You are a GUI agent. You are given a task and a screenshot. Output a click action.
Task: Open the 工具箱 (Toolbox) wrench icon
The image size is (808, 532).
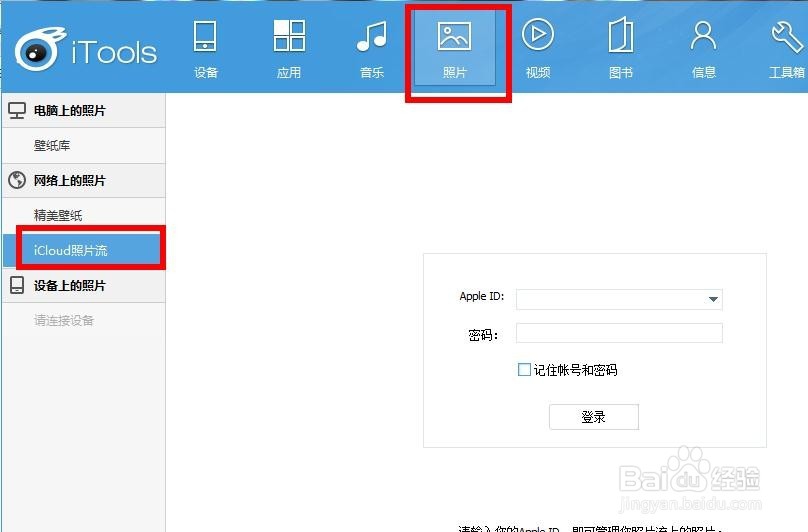[787, 36]
